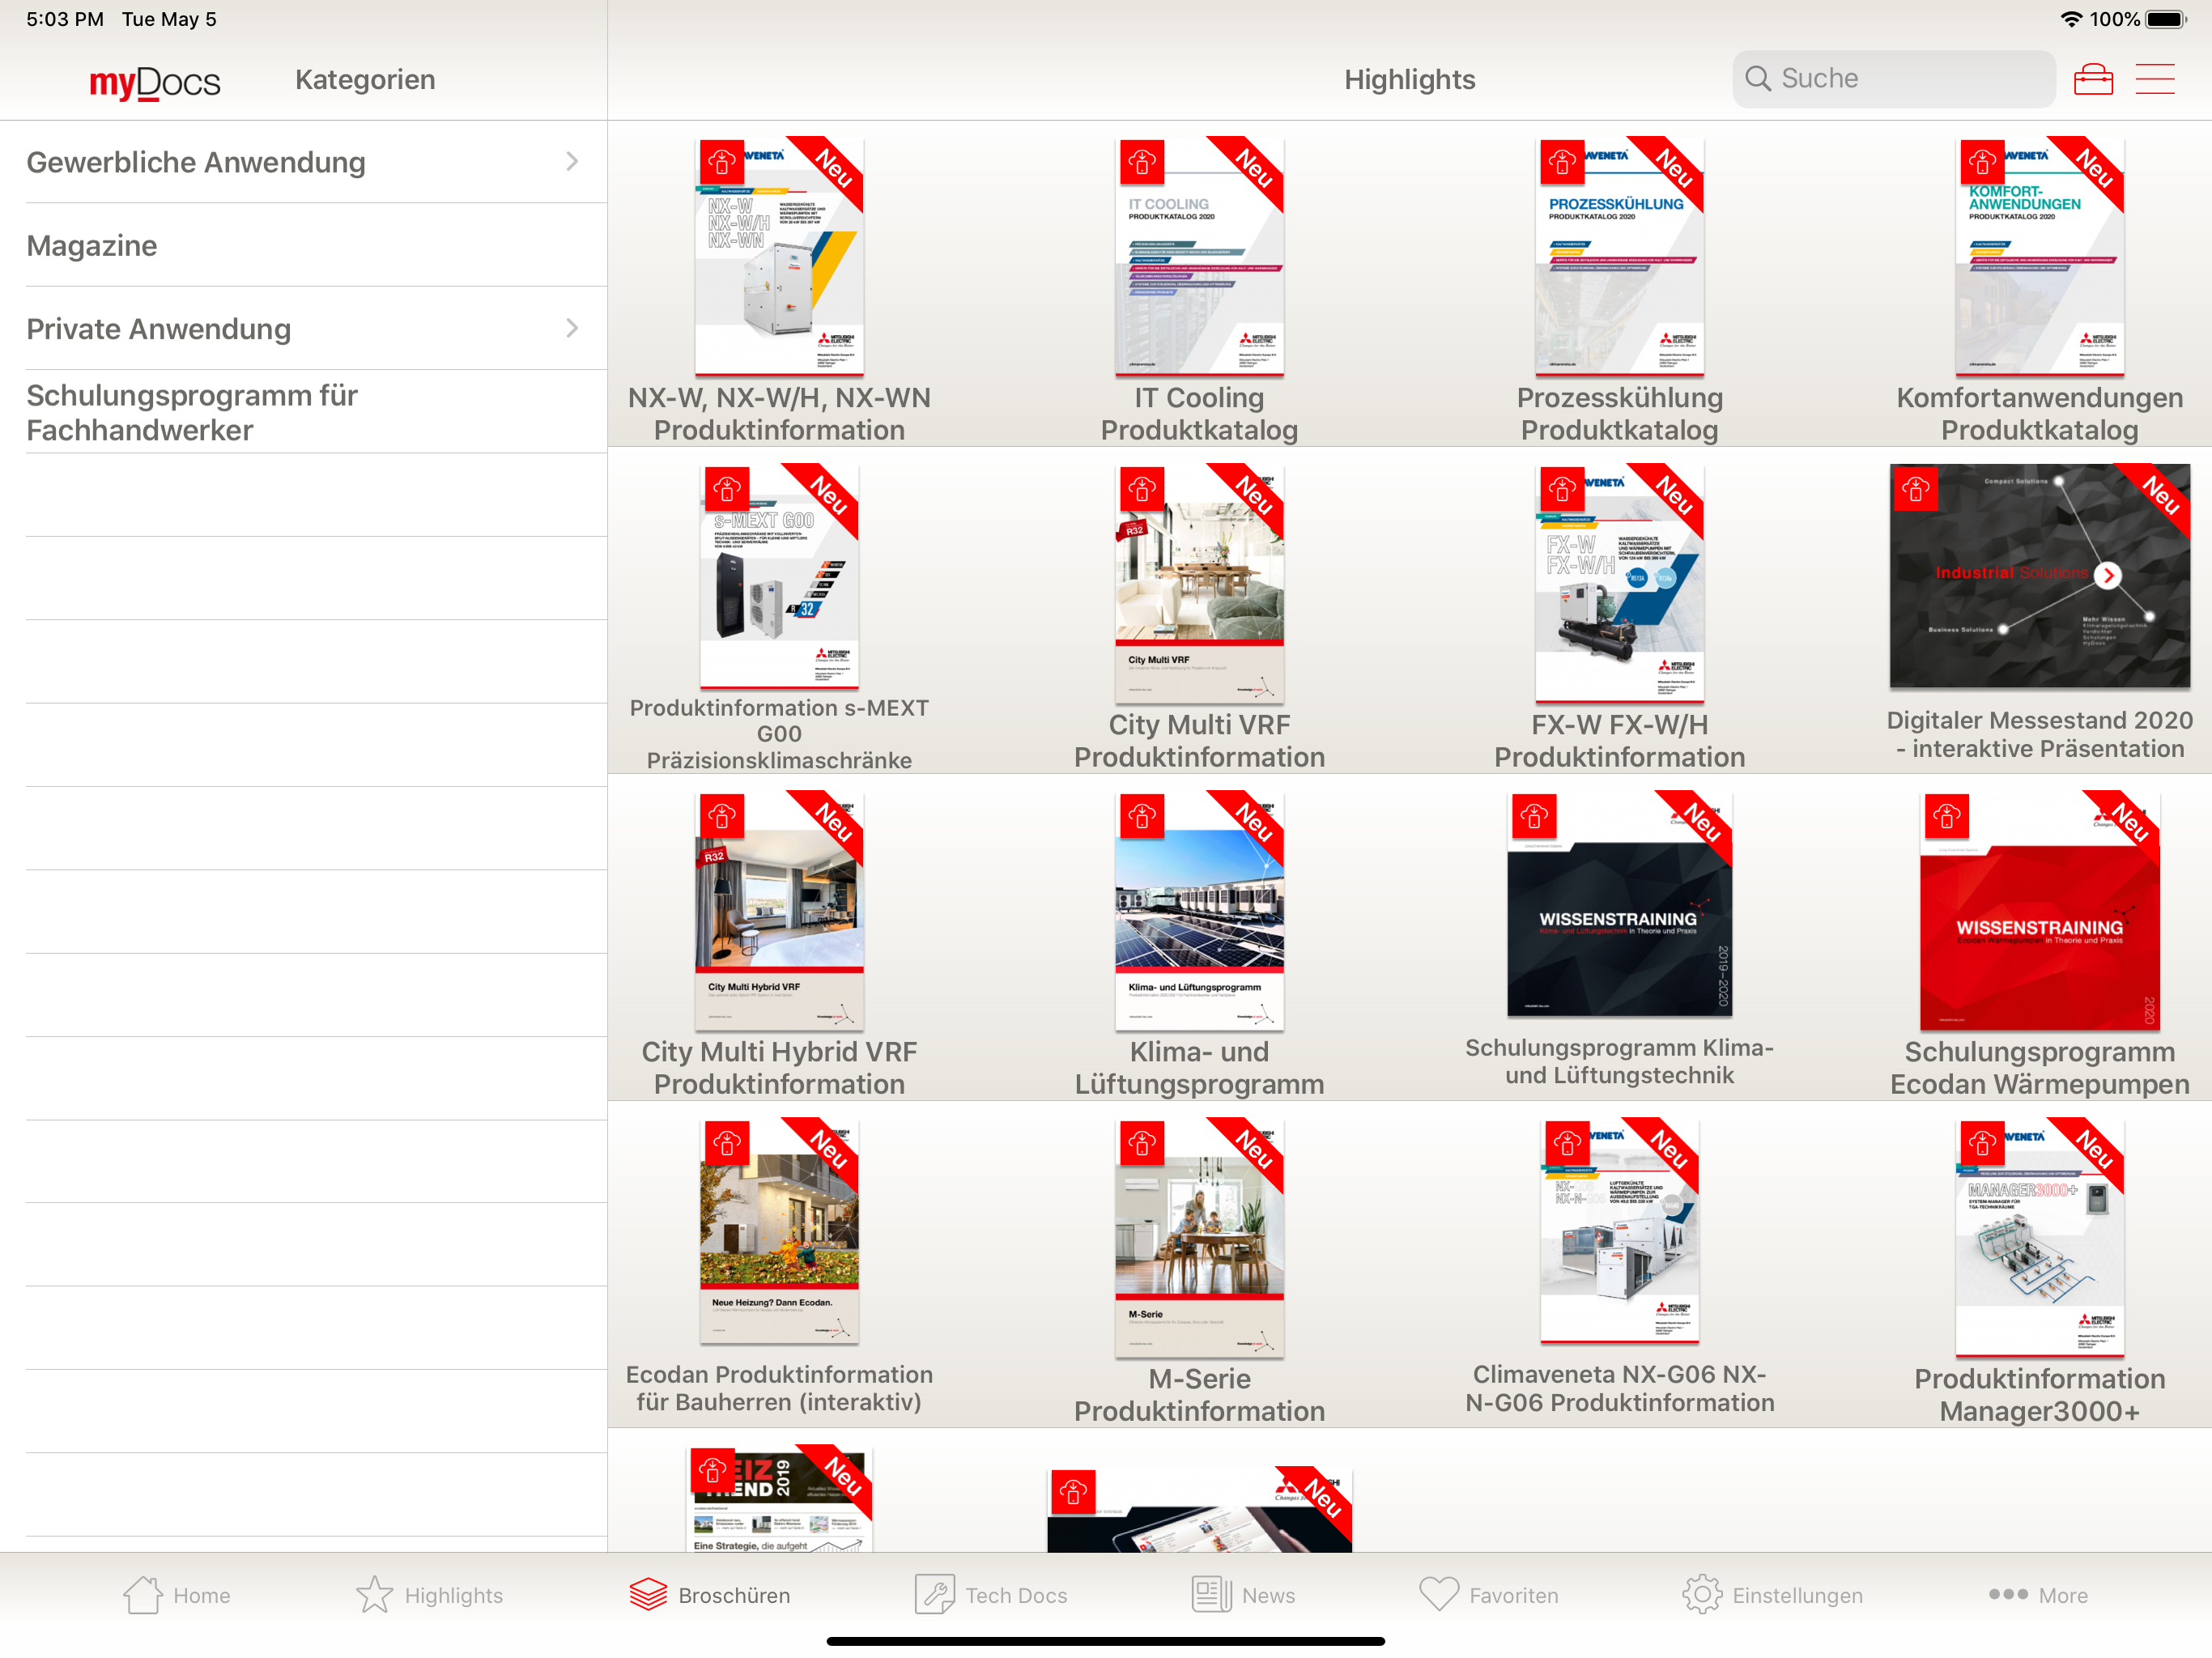
Task: Open the NX-W brochure cover thumbnail
Action: [779, 256]
